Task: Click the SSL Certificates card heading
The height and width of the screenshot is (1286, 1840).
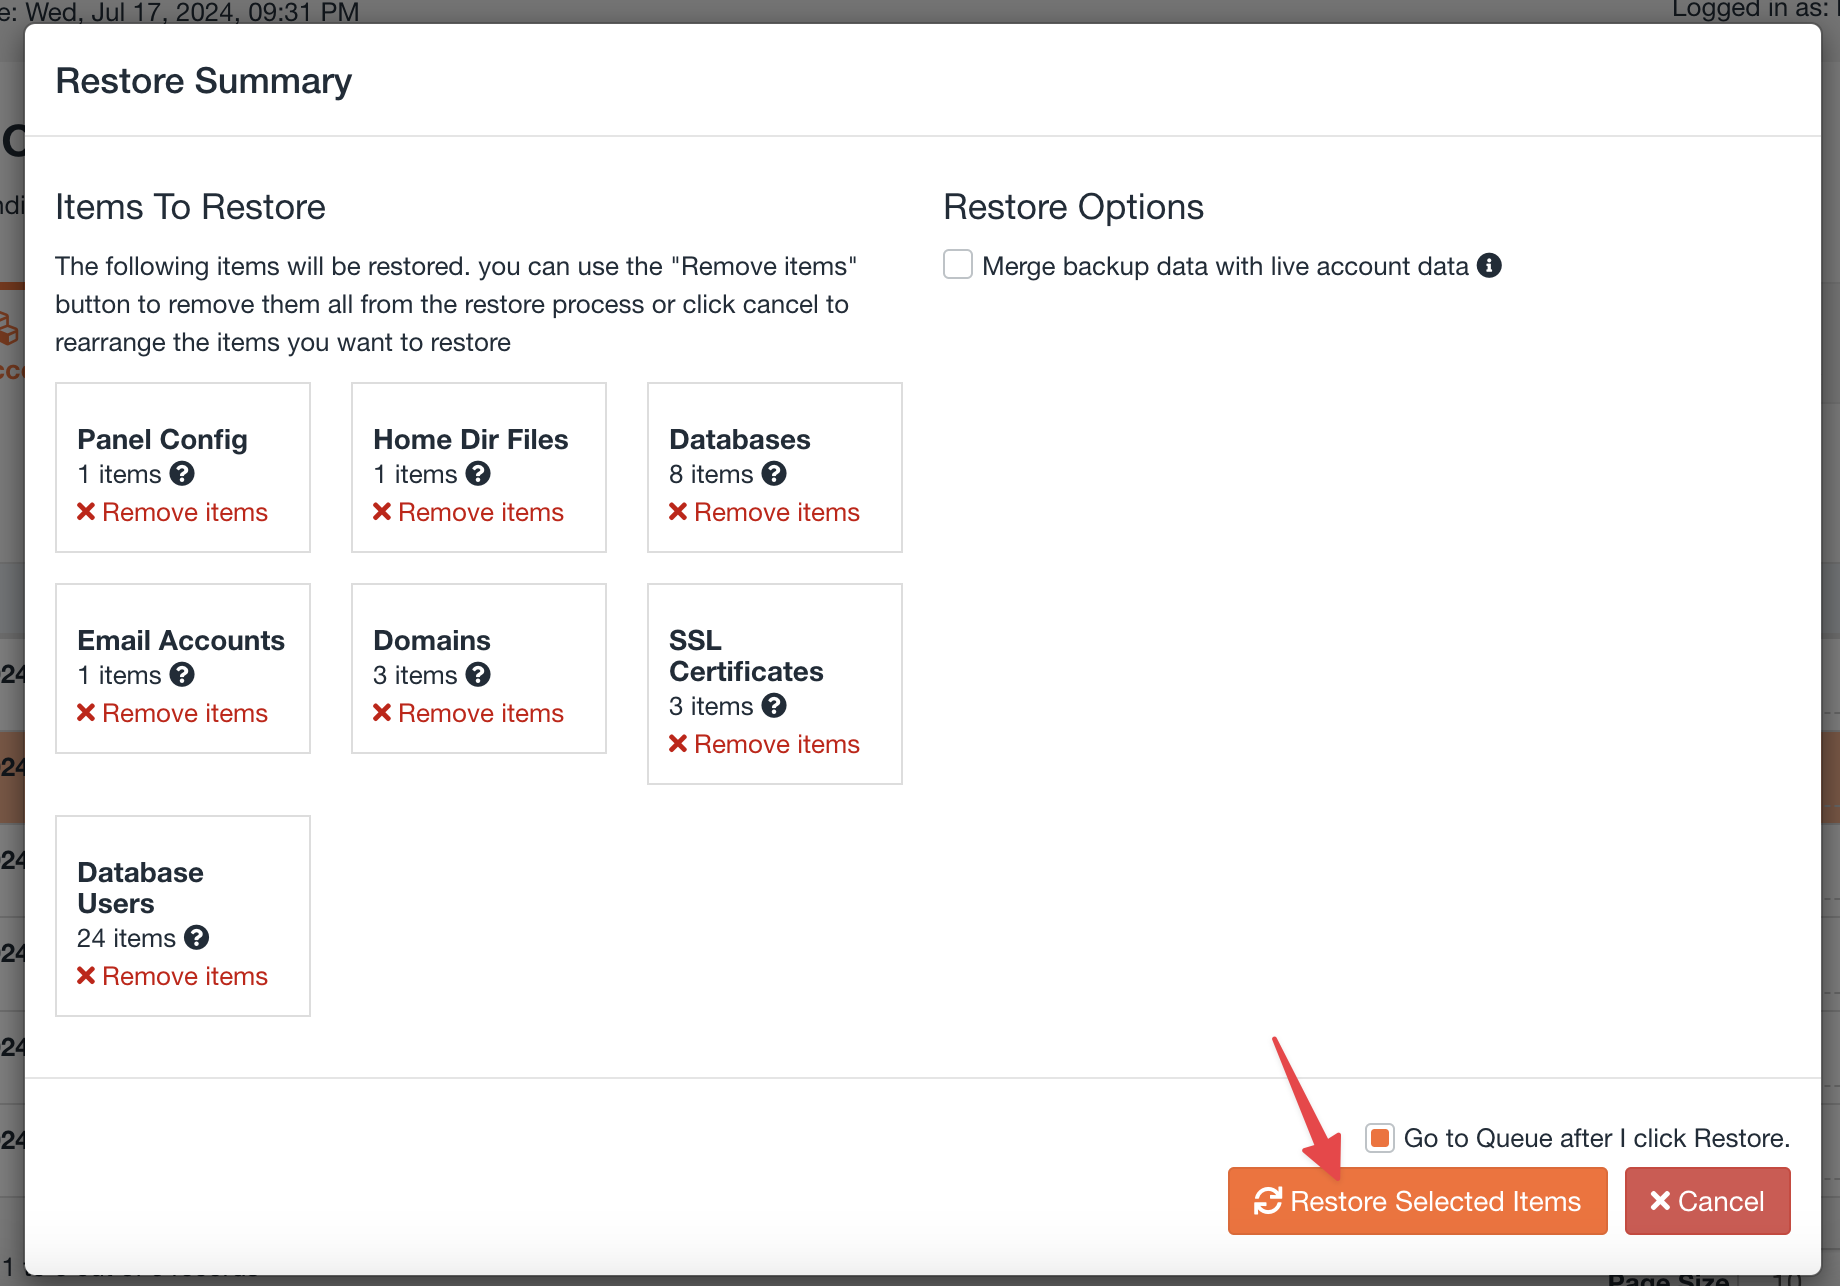Action: coord(746,656)
